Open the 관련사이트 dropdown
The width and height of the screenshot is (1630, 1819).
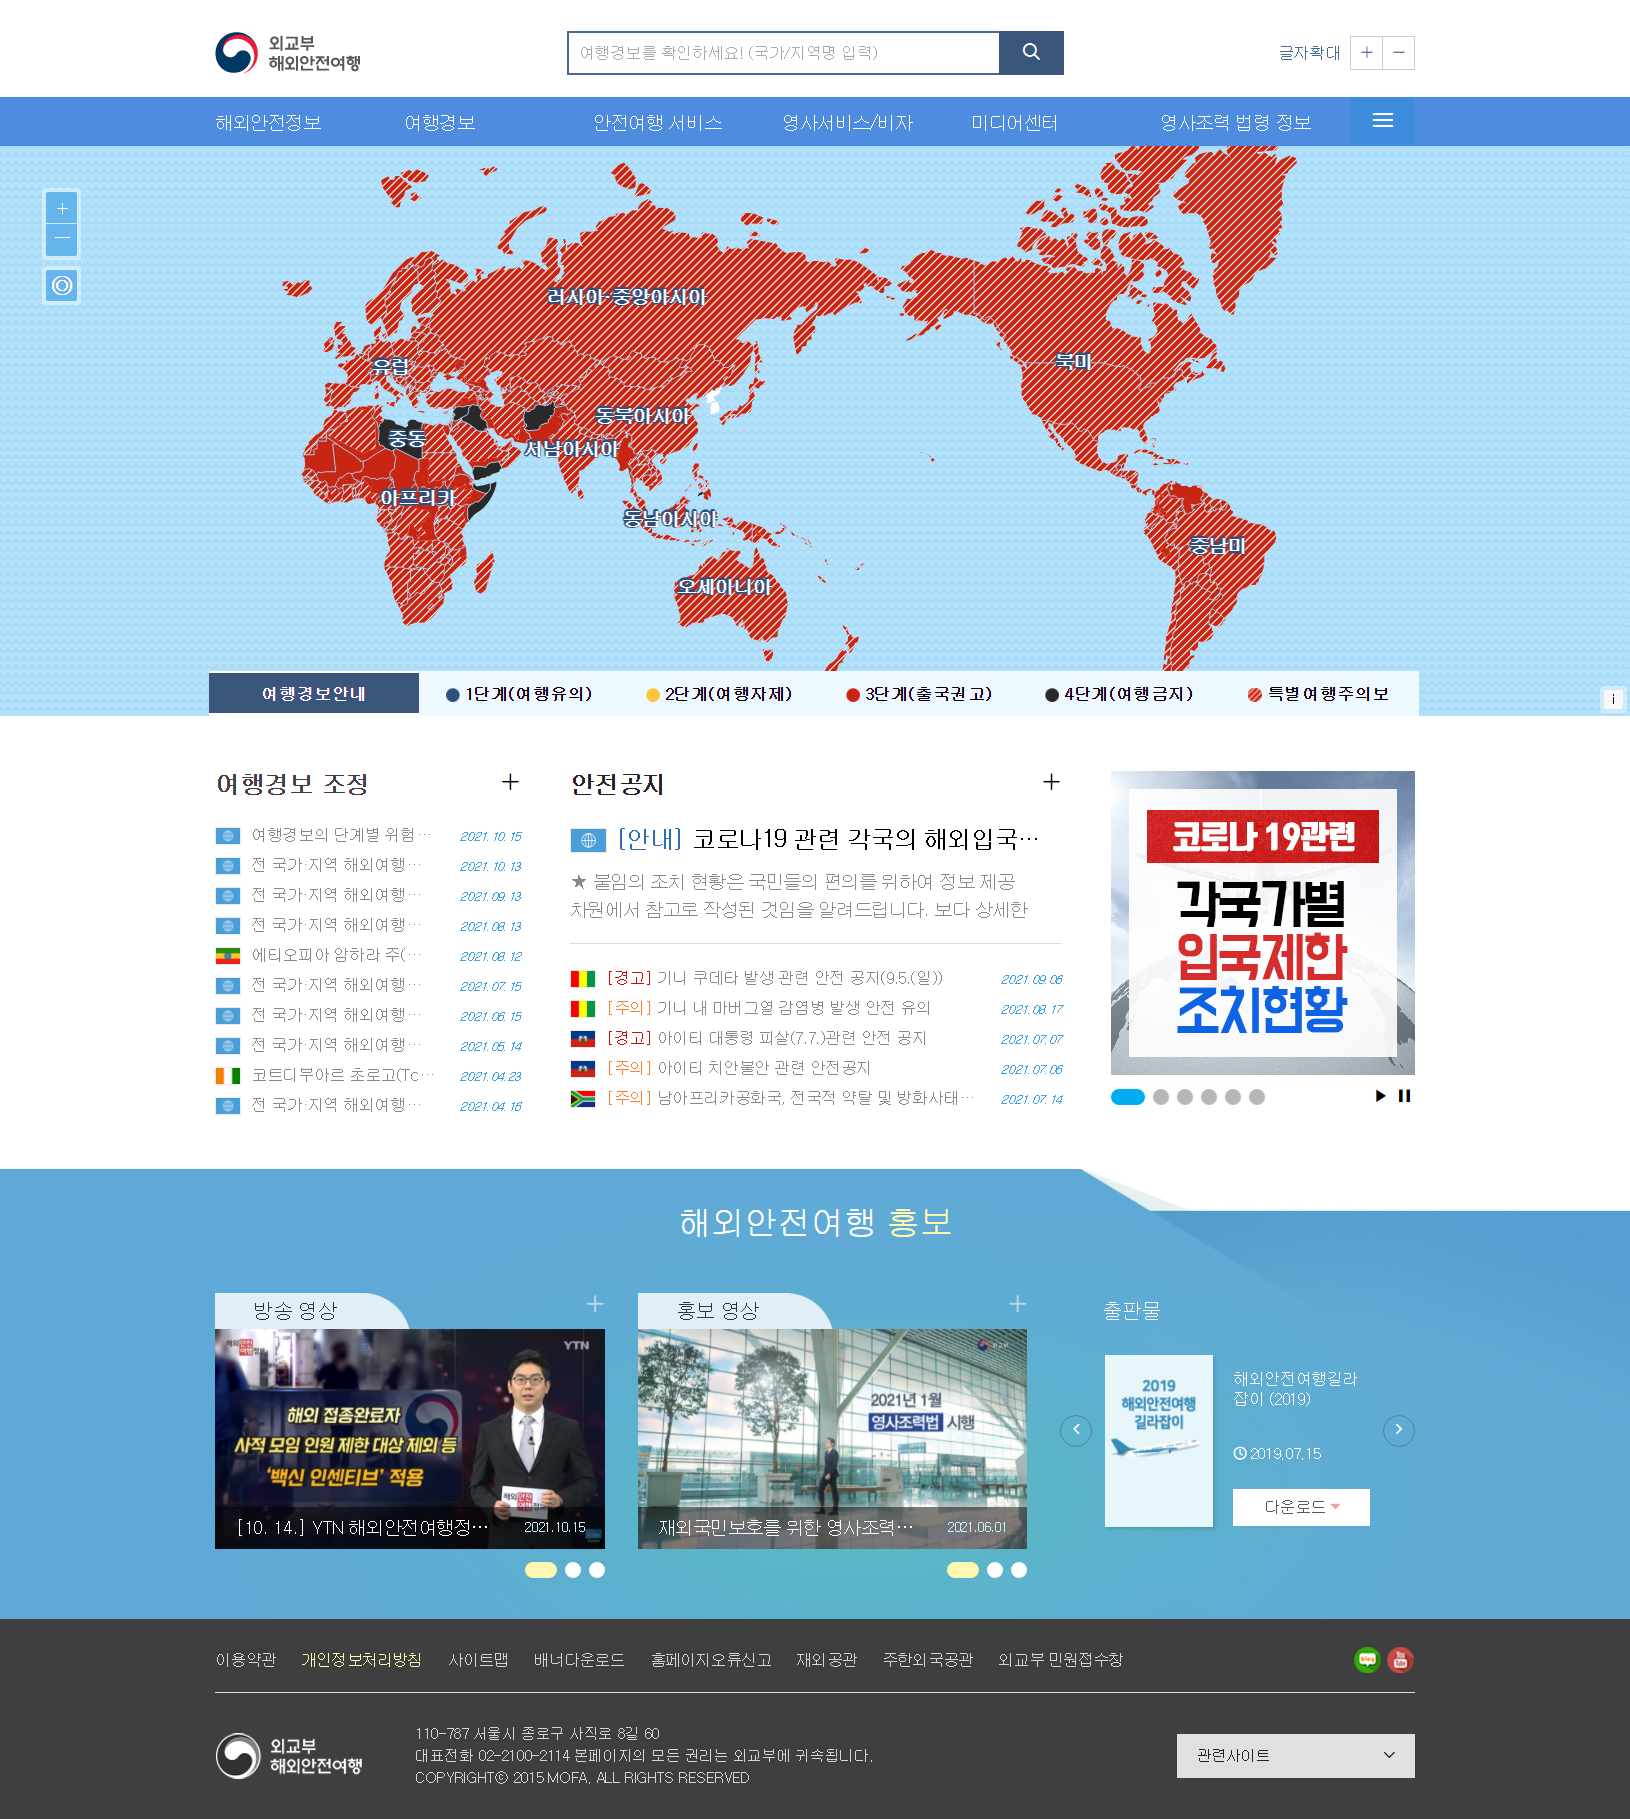tap(1295, 1756)
